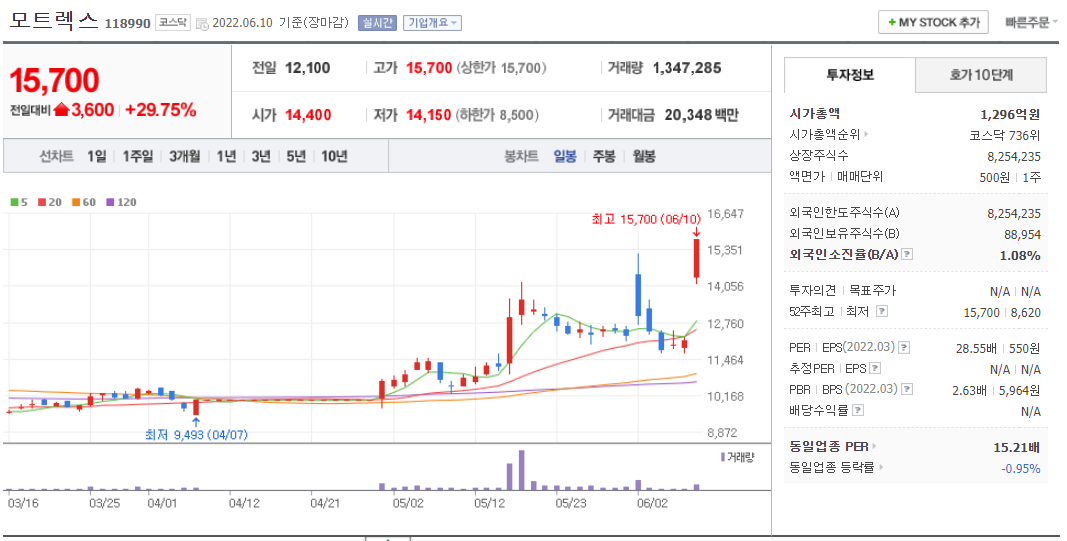Click the clock icon before the date
This screenshot has width=1067, height=541.
pyautogui.click(x=202, y=24)
